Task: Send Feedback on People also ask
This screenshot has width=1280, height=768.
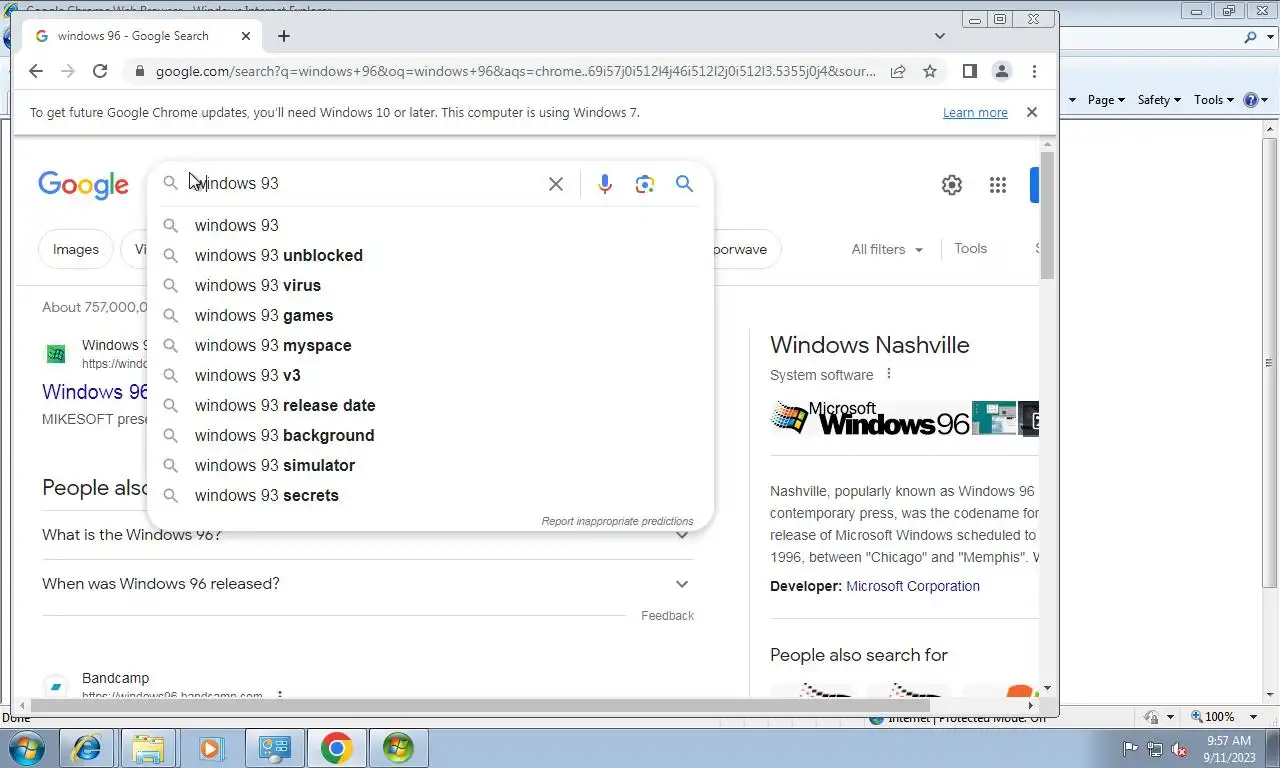Action: click(x=667, y=616)
